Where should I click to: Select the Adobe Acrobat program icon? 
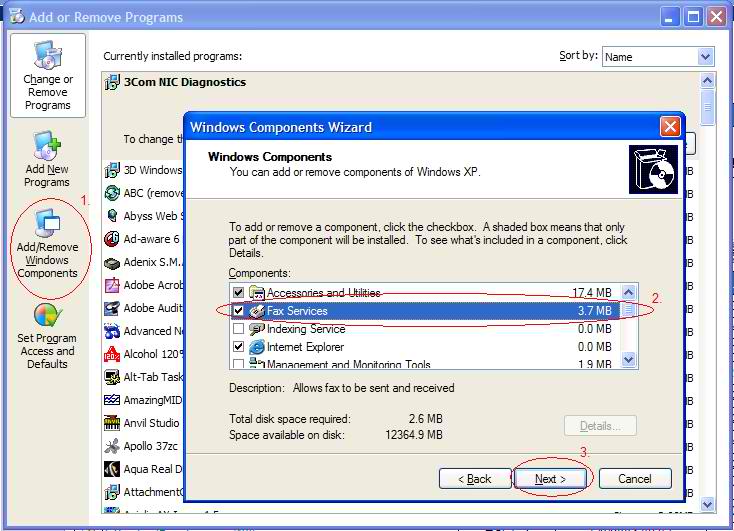pyautogui.click(x=112, y=285)
